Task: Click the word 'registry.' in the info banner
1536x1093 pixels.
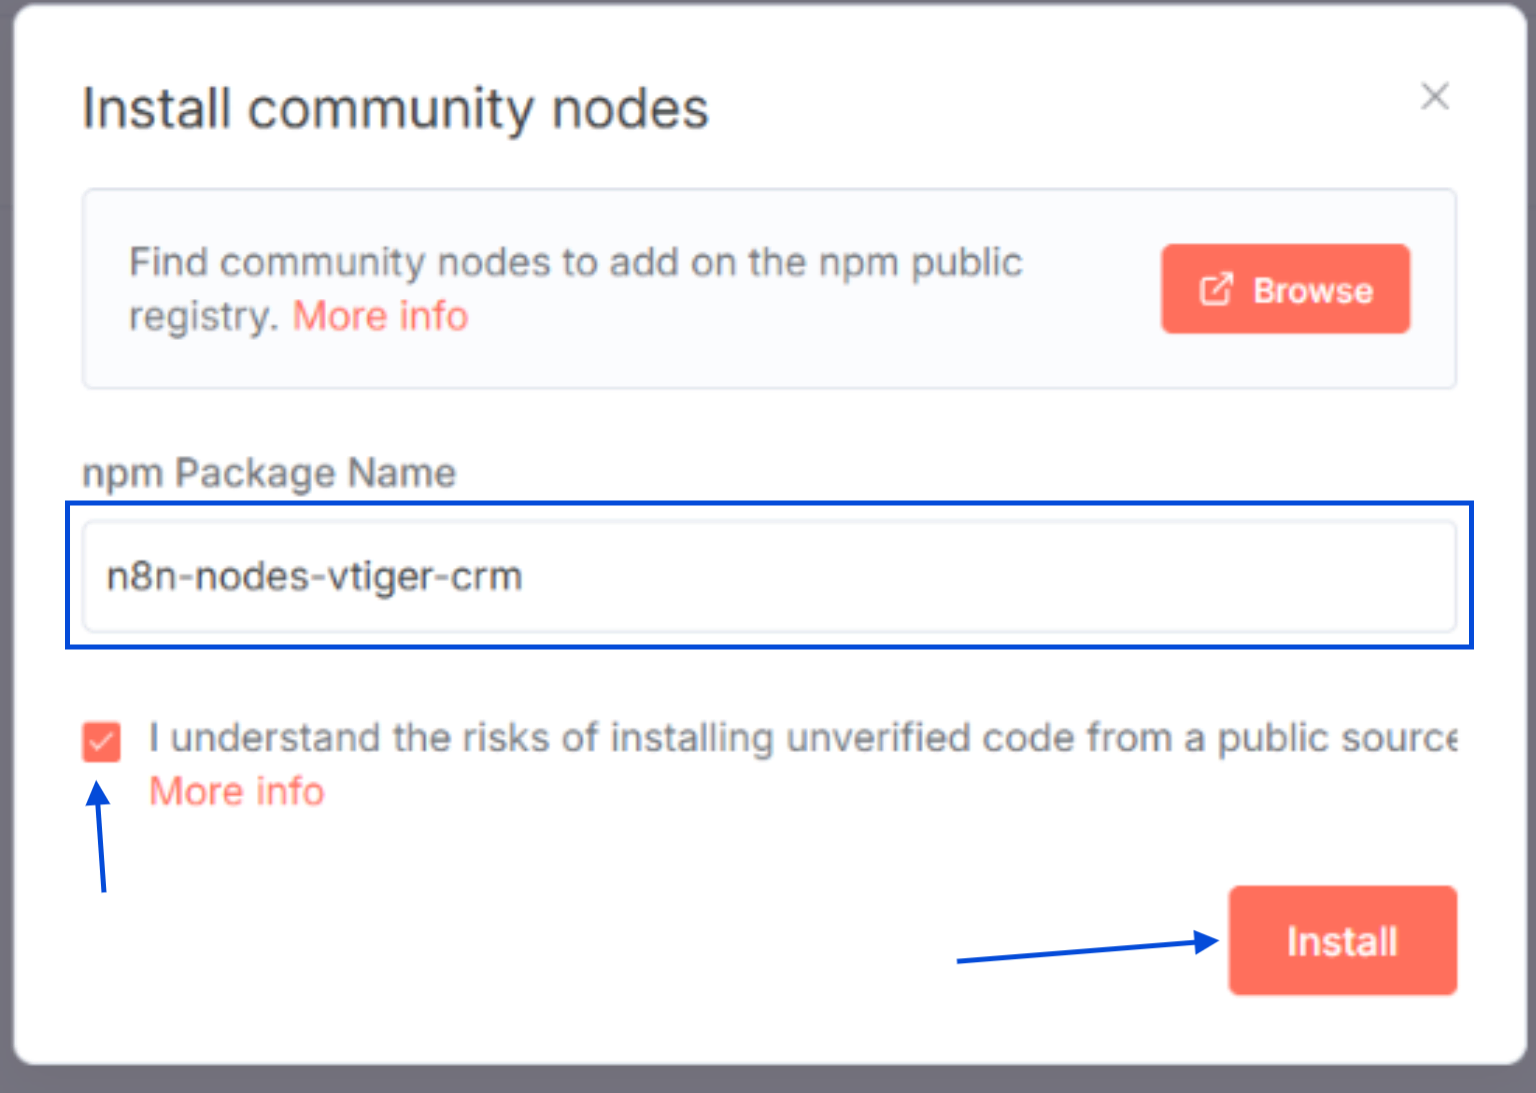Action: [x=203, y=317]
